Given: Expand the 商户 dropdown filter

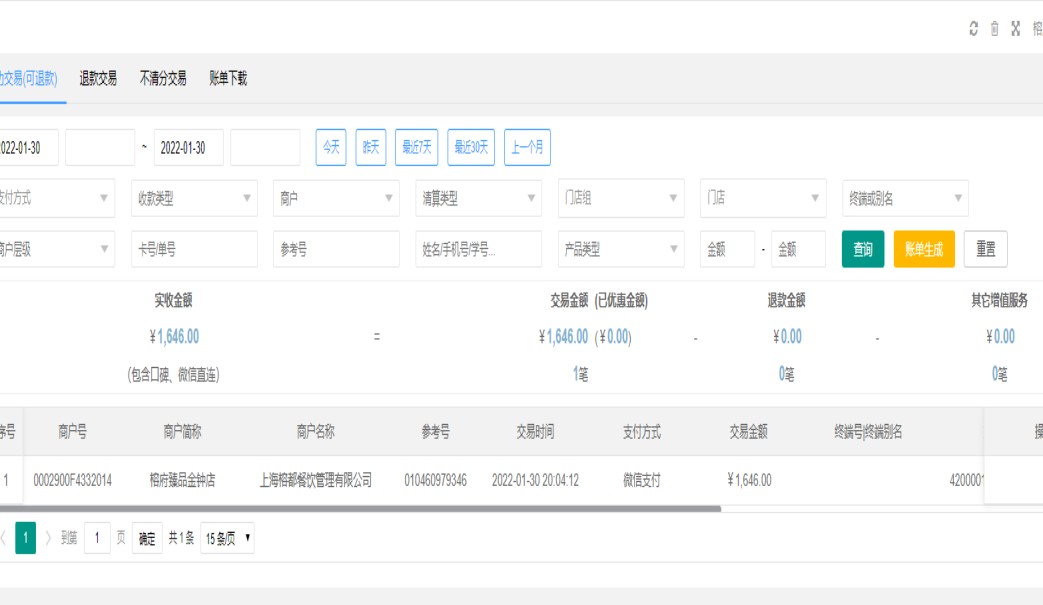Looking at the screenshot, I should pos(336,198).
